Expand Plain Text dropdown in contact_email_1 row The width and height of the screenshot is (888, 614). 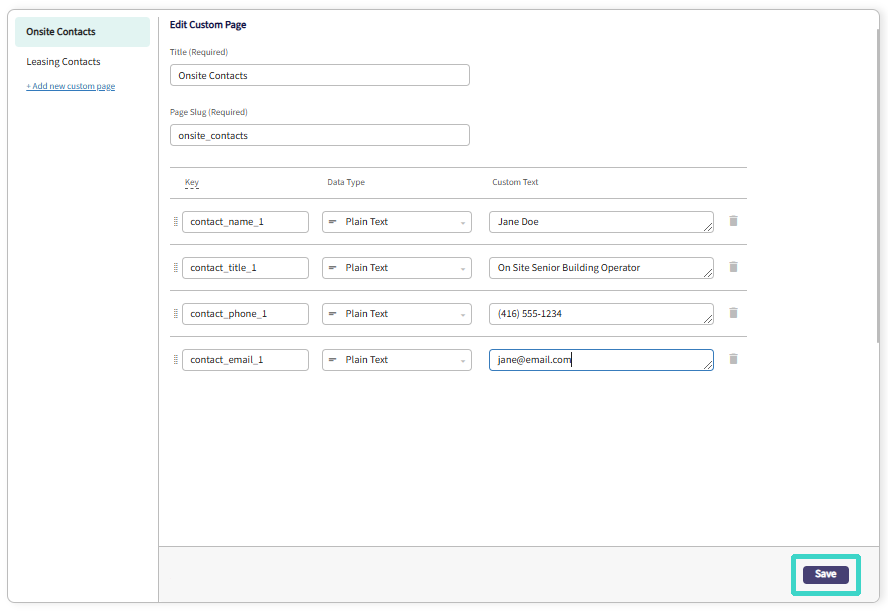pos(396,360)
